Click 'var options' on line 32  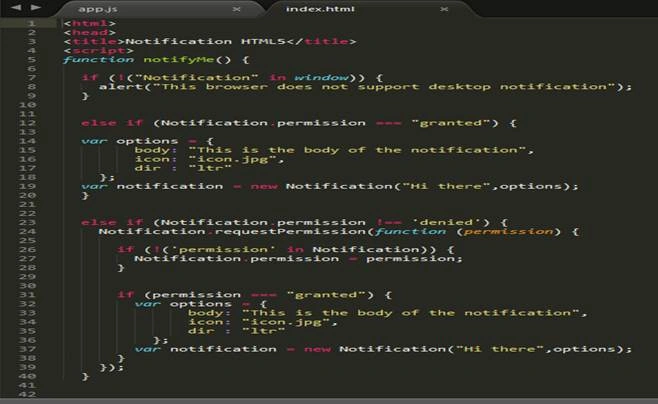coord(183,304)
